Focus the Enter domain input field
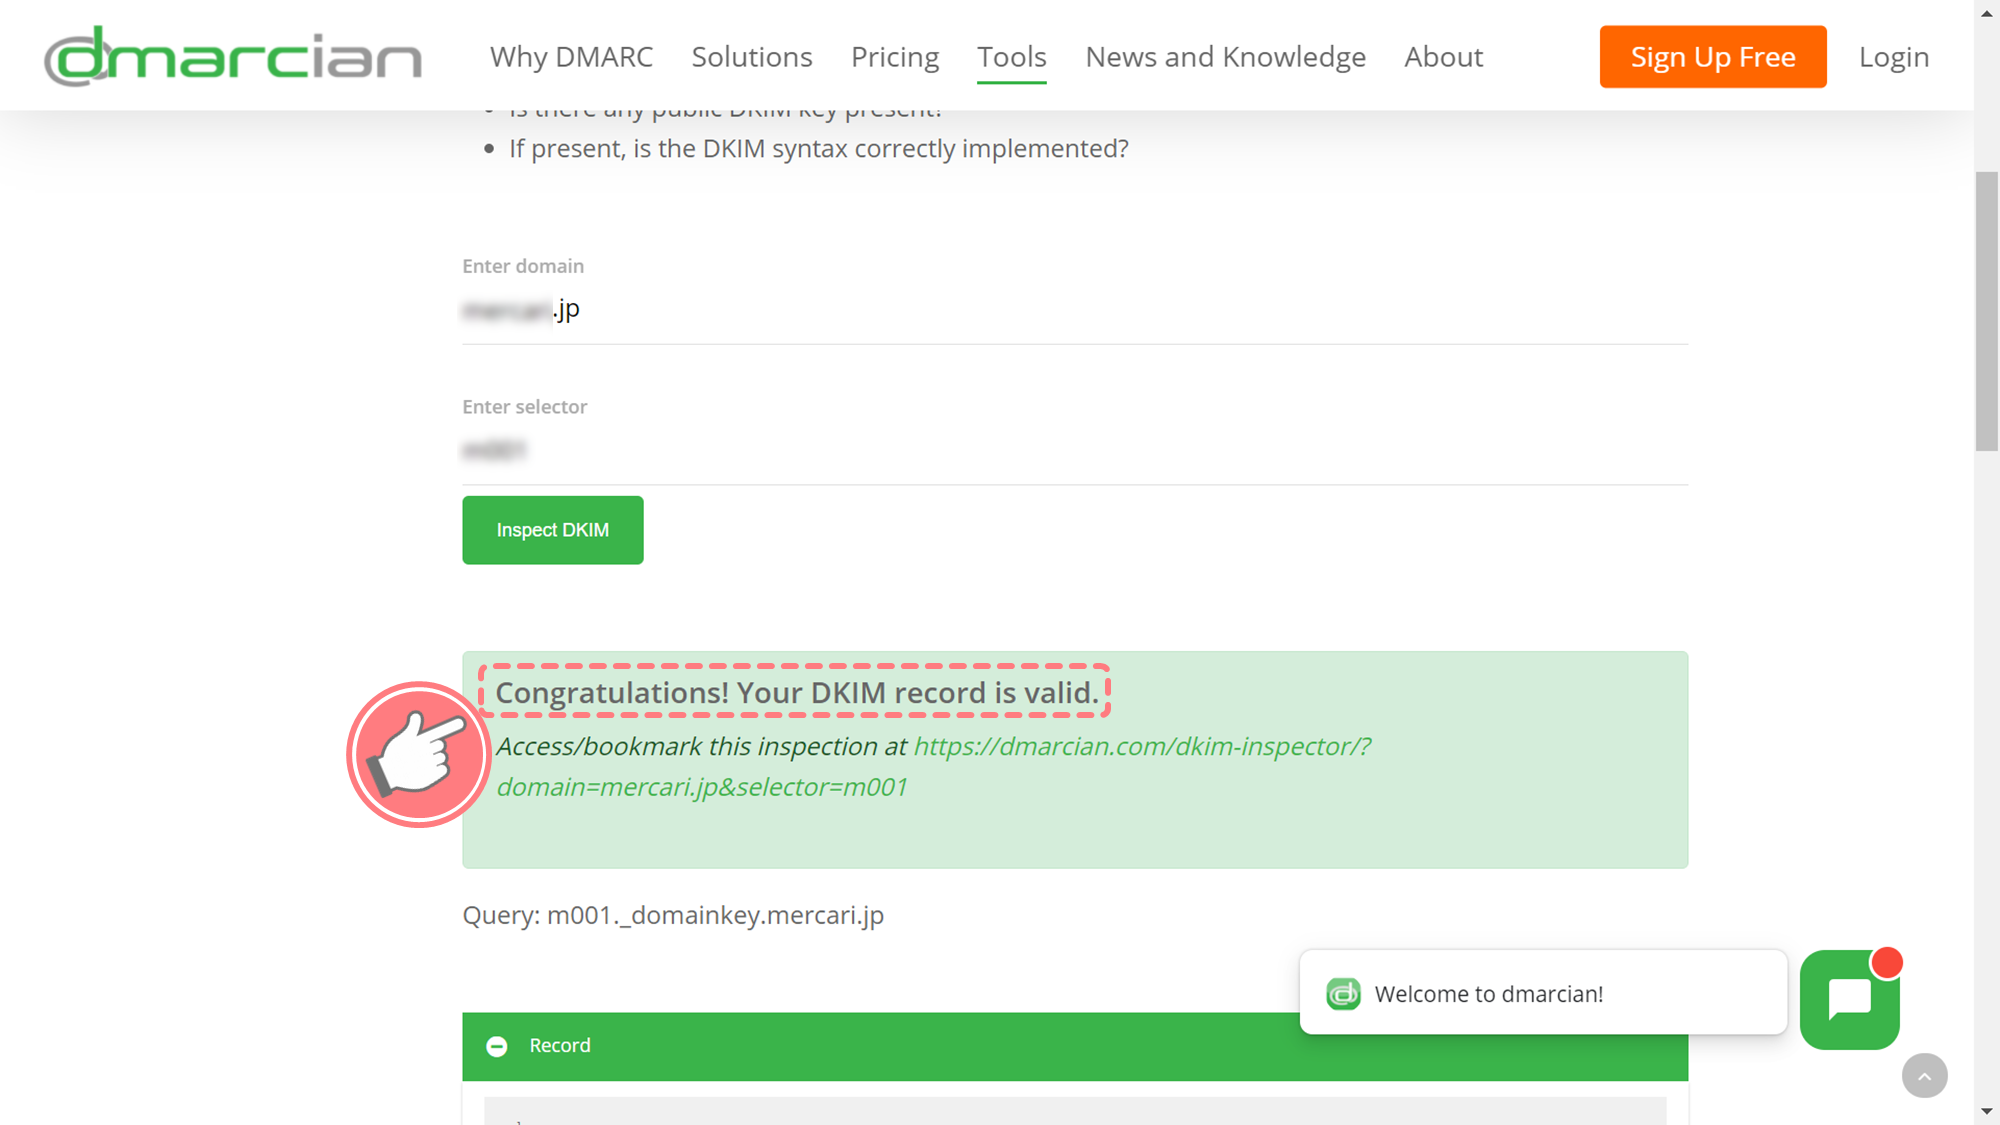 [x=1075, y=310]
